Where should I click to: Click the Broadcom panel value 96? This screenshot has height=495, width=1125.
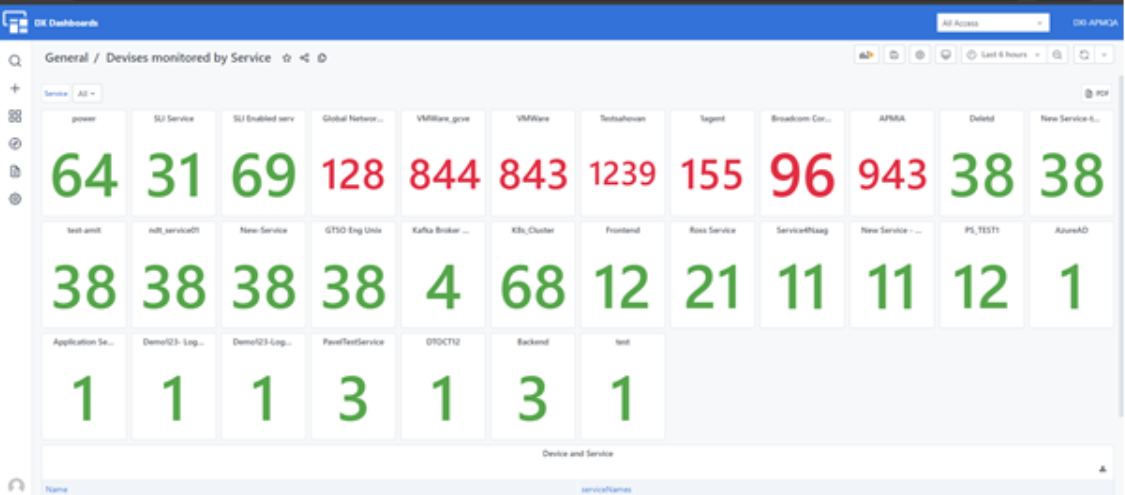[802, 175]
